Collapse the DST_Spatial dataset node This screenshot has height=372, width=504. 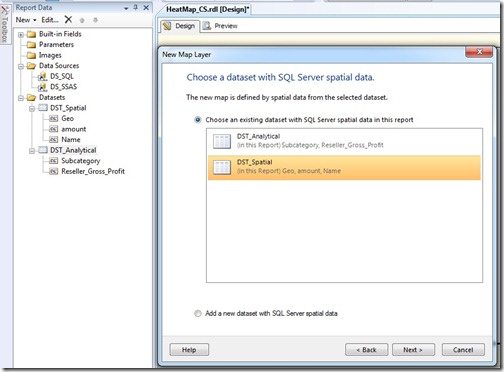pos(32,108)
